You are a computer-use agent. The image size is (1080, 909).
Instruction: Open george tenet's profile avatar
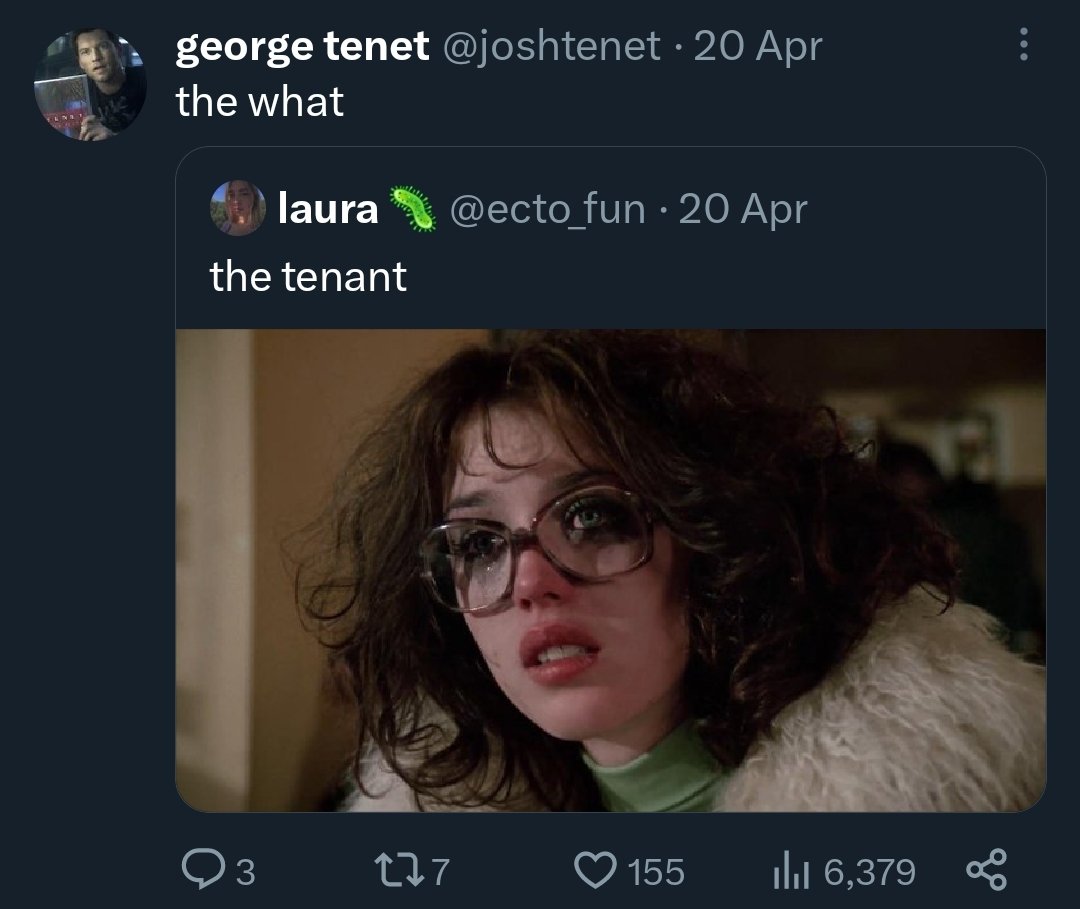coord(90,85)
